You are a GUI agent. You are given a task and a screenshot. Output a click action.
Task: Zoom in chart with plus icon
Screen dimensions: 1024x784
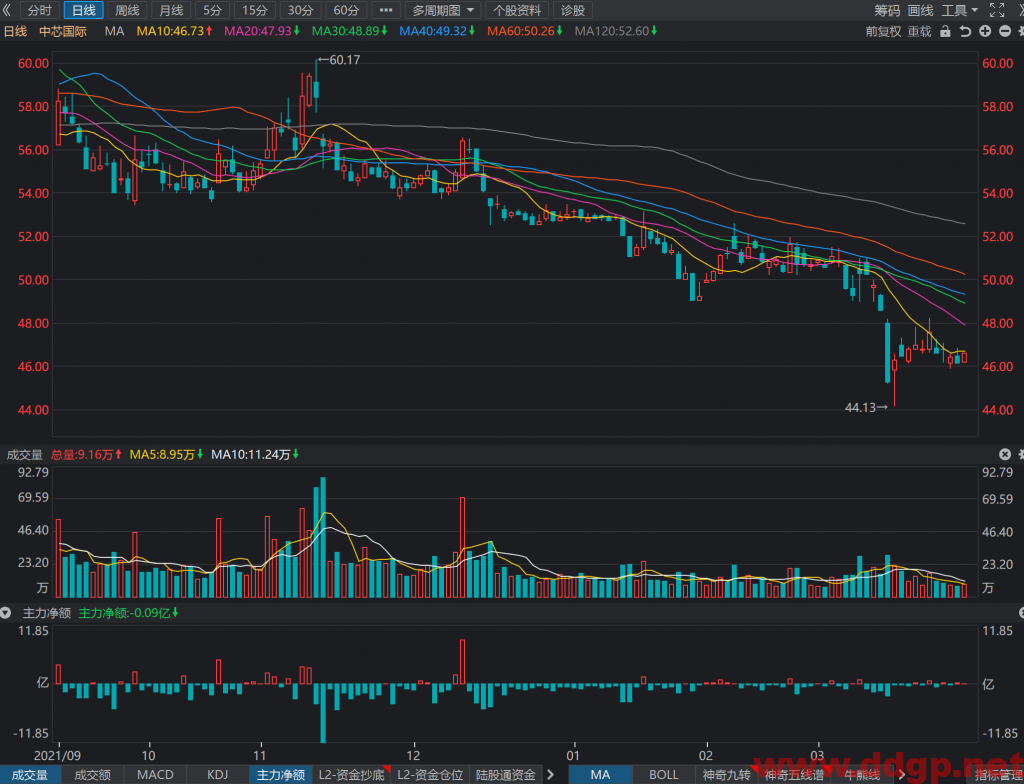tap(985, 31)
